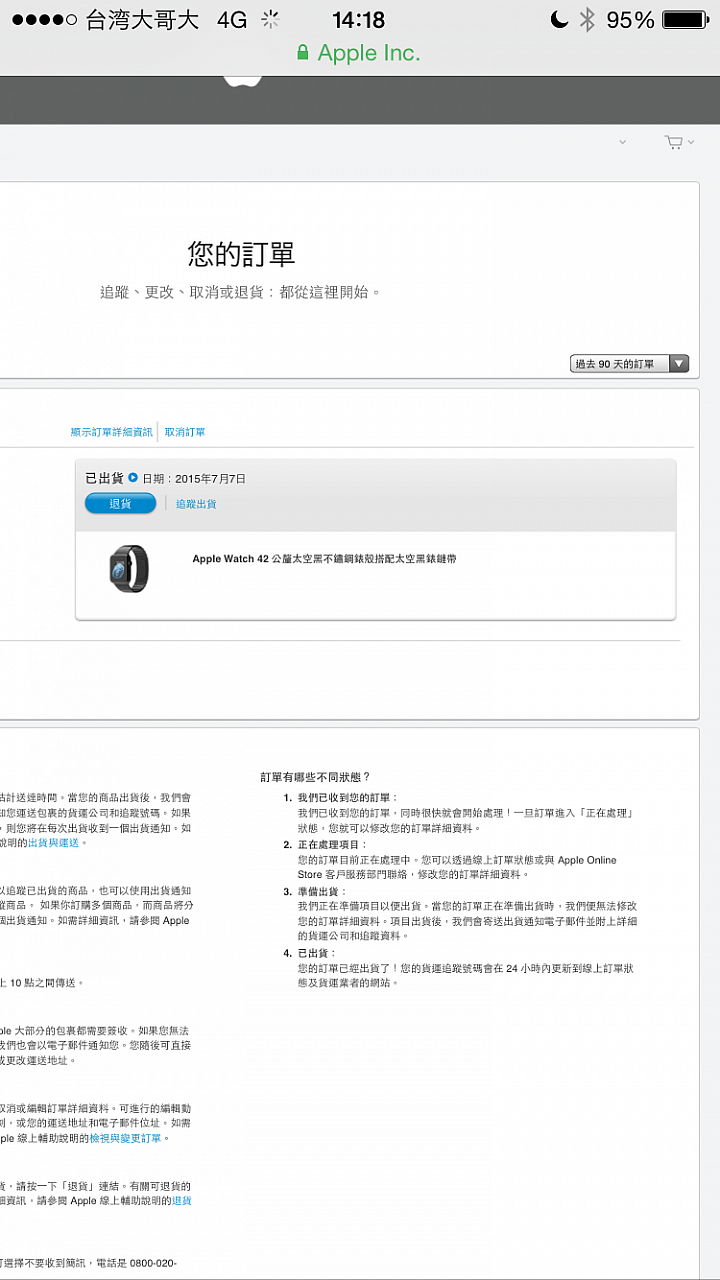Open the shopping cart icon
720x1280 pixels.
pyautogui.click(x=674, y=142)
